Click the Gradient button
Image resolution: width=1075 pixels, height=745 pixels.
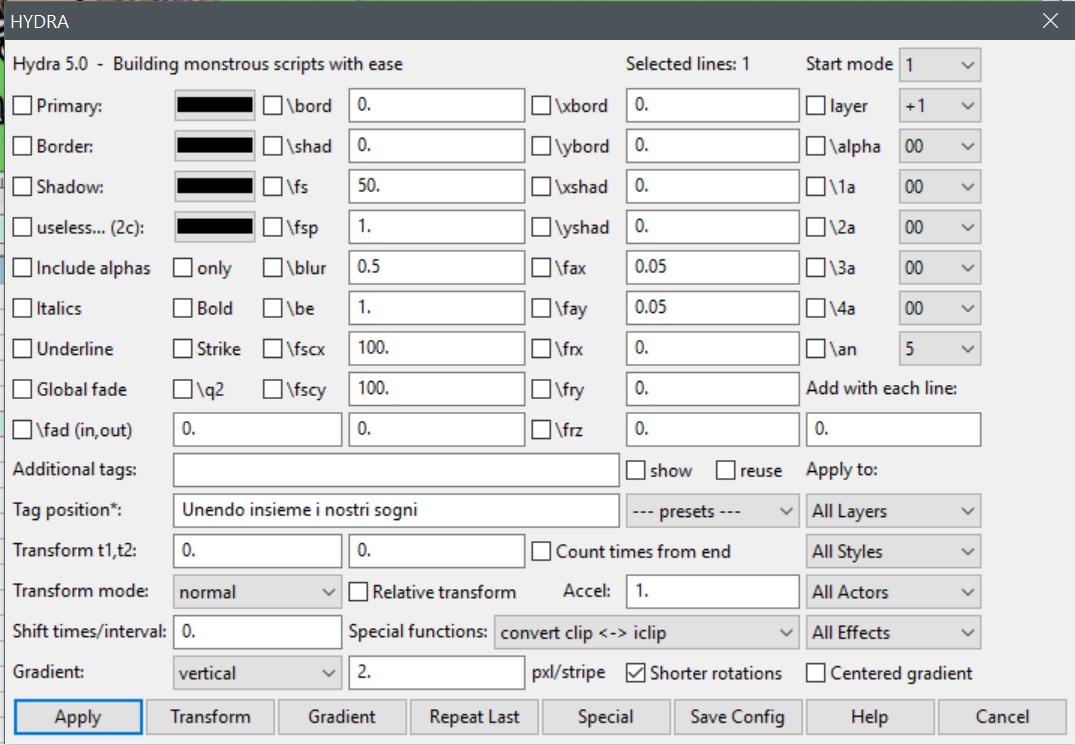[342, 717]
